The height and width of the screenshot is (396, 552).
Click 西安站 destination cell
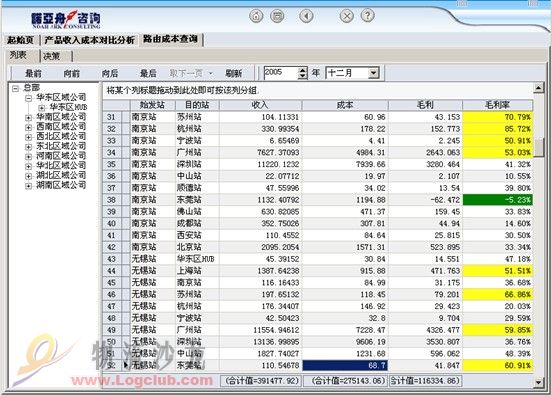click(x=197, y=235)
